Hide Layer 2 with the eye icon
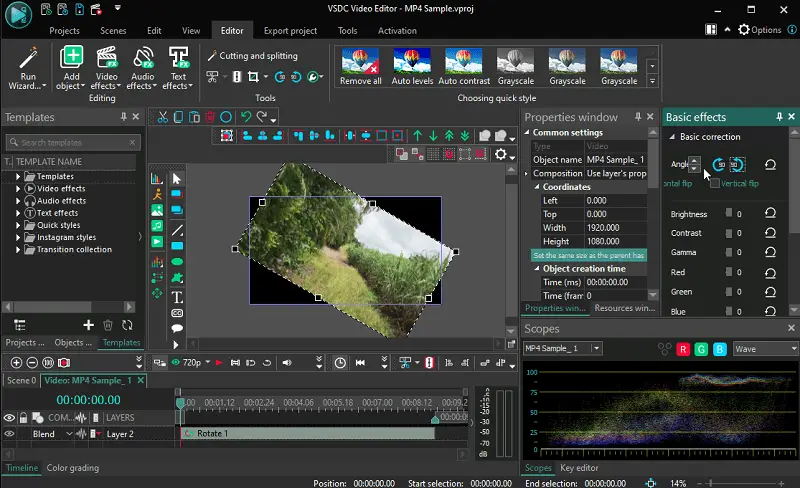Viewport: 800px width, 488px height. point(9,434)
